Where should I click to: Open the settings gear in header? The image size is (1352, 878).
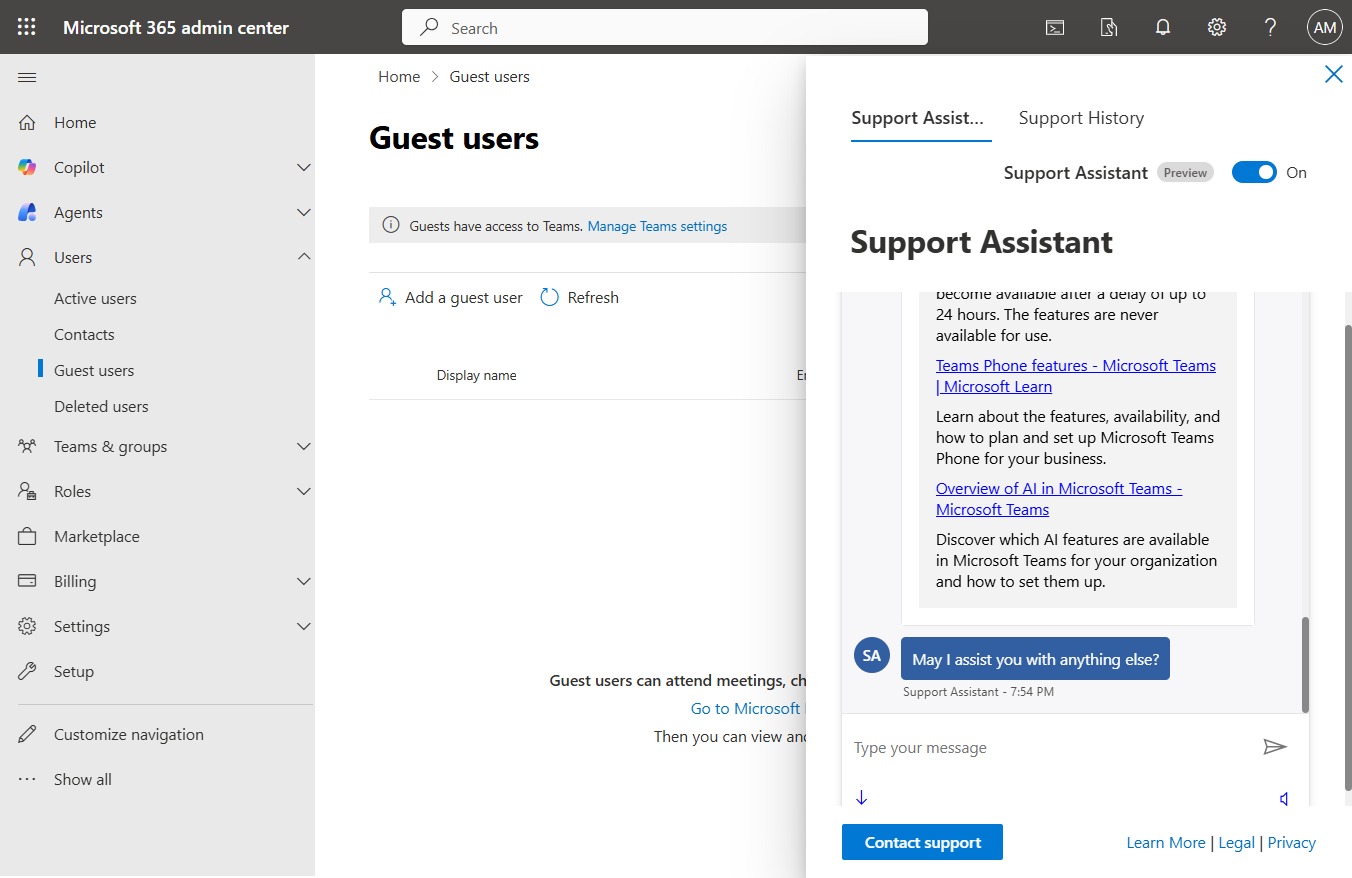1217,27
